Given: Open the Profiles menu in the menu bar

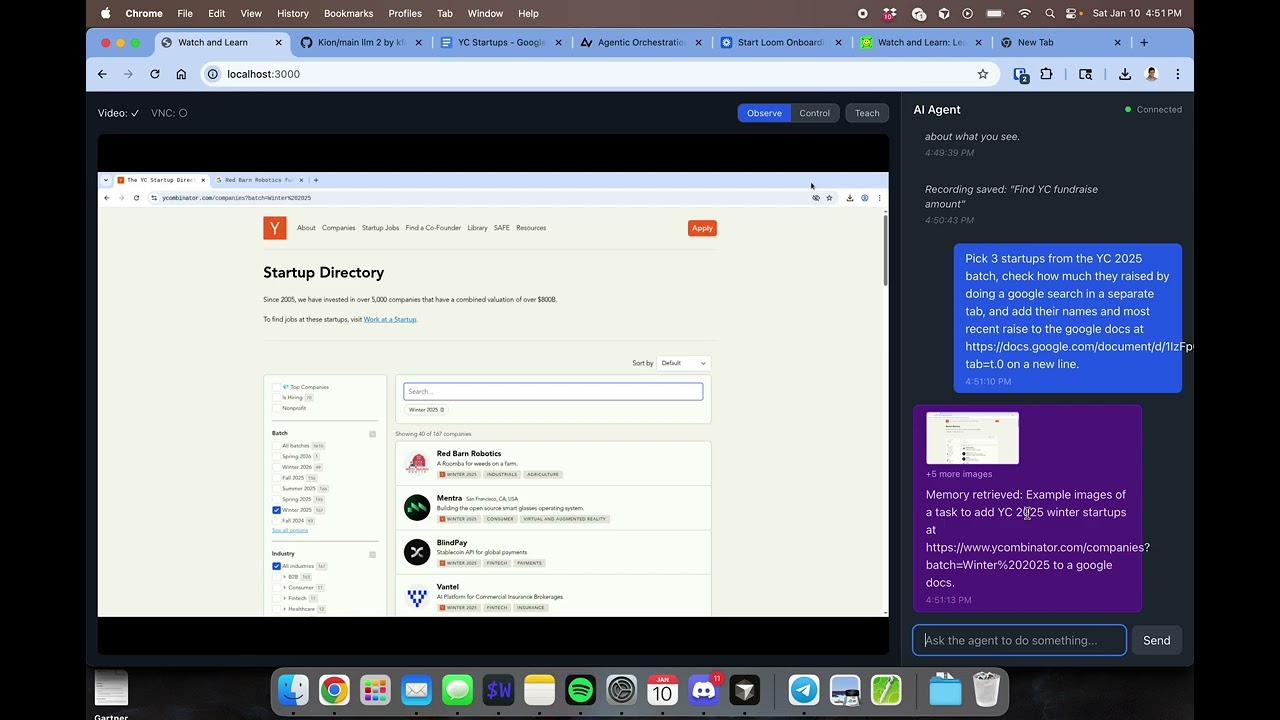Looking at the screenshot, I should point(405,13).
